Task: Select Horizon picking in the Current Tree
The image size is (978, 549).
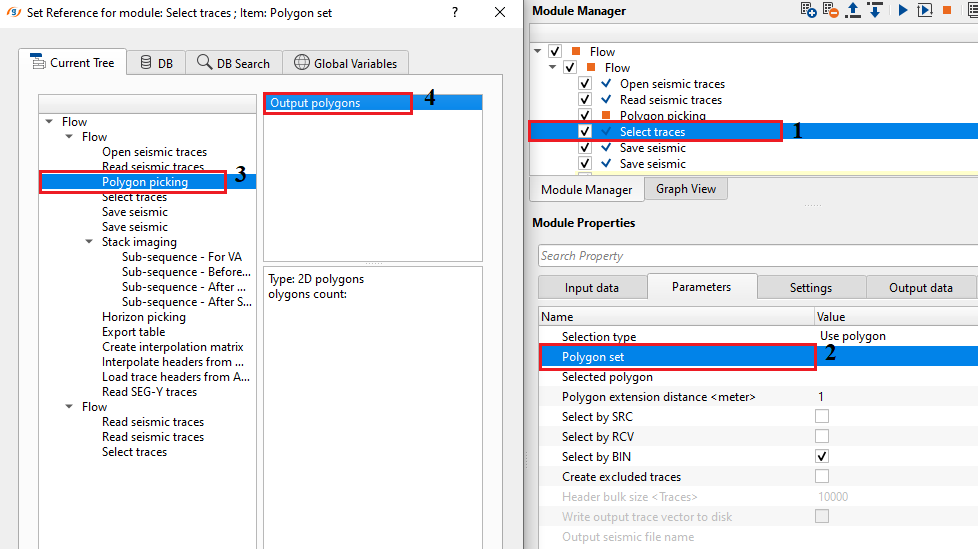Action: pyautogui.click(x=143, y=317)
